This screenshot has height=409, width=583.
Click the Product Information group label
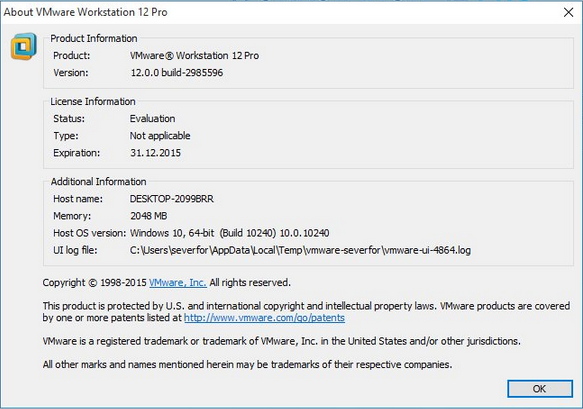coord(94,38)
